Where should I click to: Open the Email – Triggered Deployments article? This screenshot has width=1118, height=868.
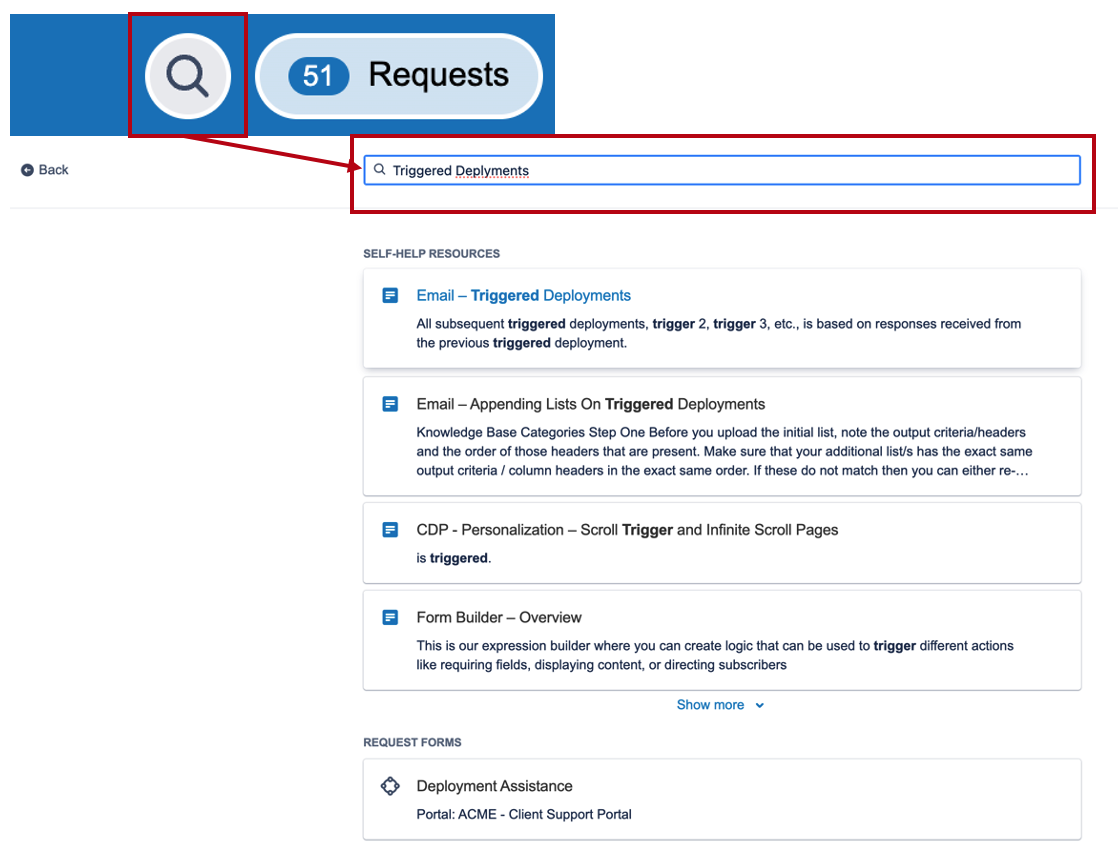(x=523, y=295)
